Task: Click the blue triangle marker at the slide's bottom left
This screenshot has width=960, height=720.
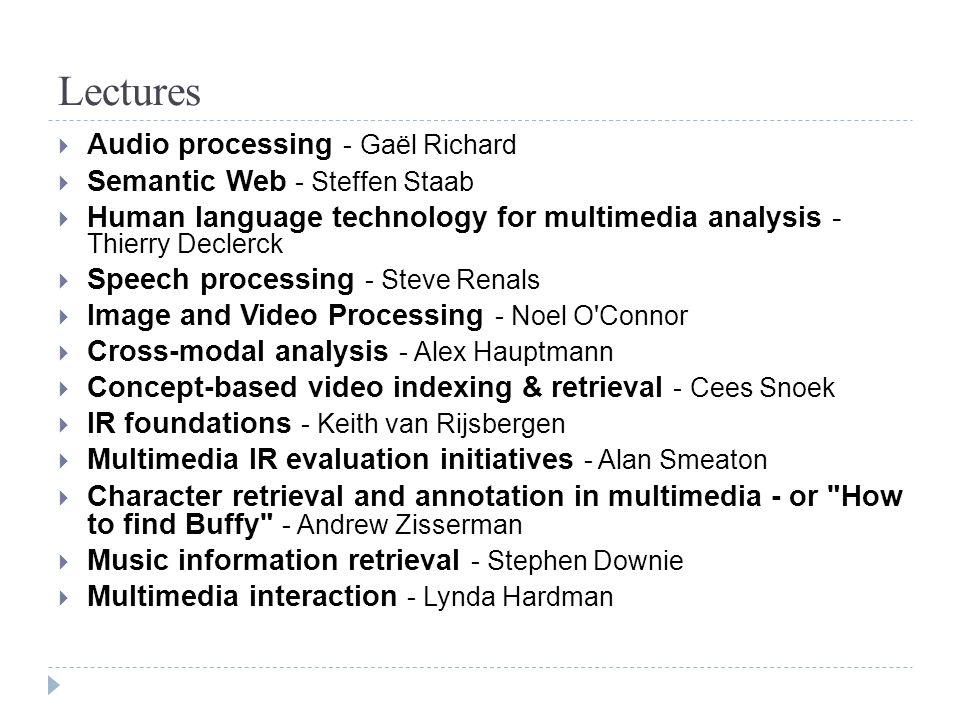Action: point(54,685)
